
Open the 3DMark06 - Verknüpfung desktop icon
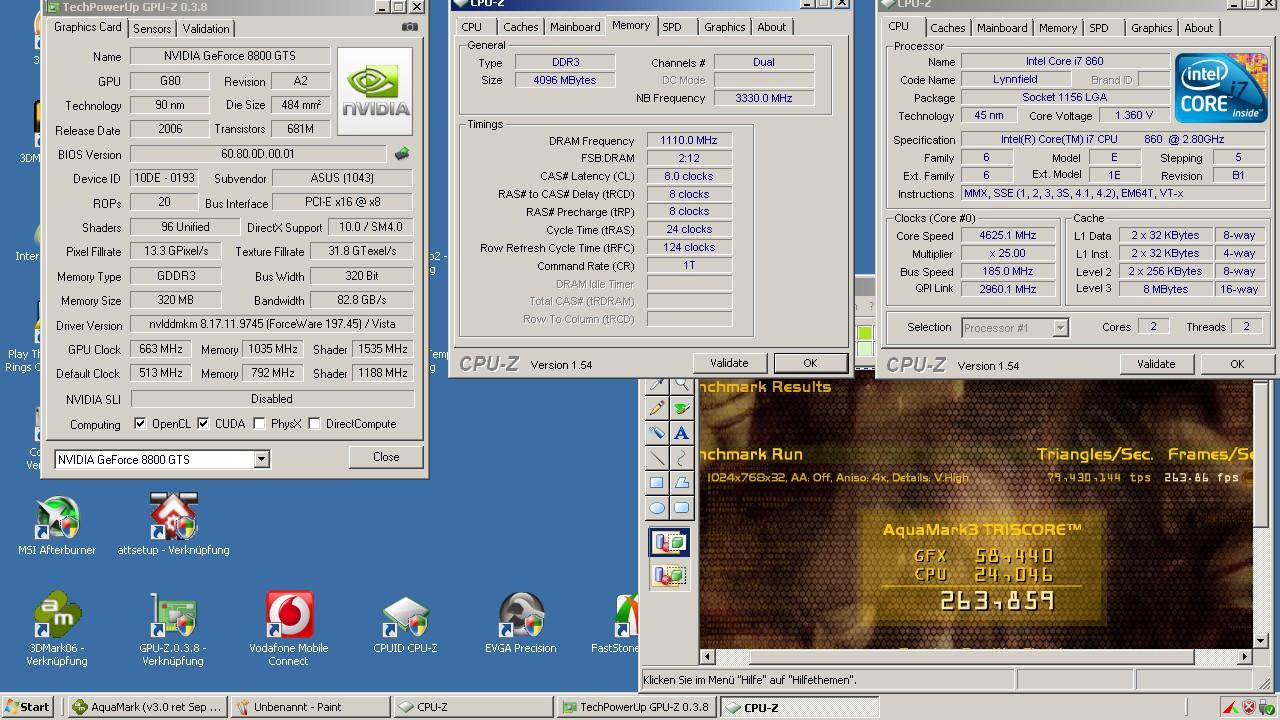coord(57,630)
